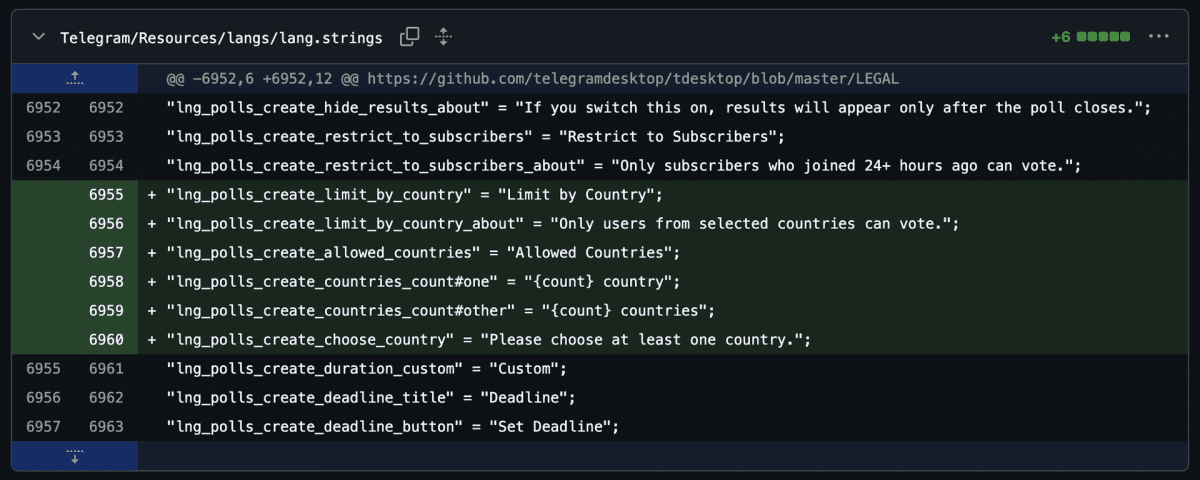
Task: Select added line number 6955
Action: coord(106,195)
